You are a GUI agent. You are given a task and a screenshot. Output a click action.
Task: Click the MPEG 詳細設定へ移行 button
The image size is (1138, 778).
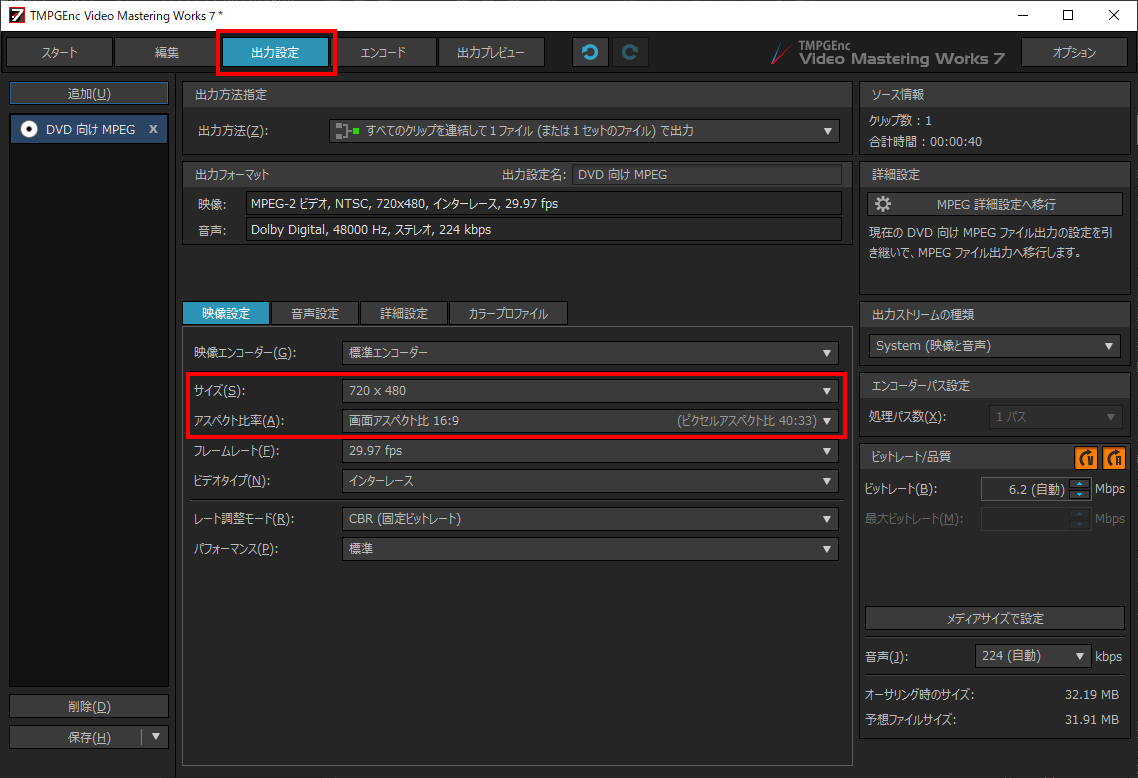pos(995,204)
